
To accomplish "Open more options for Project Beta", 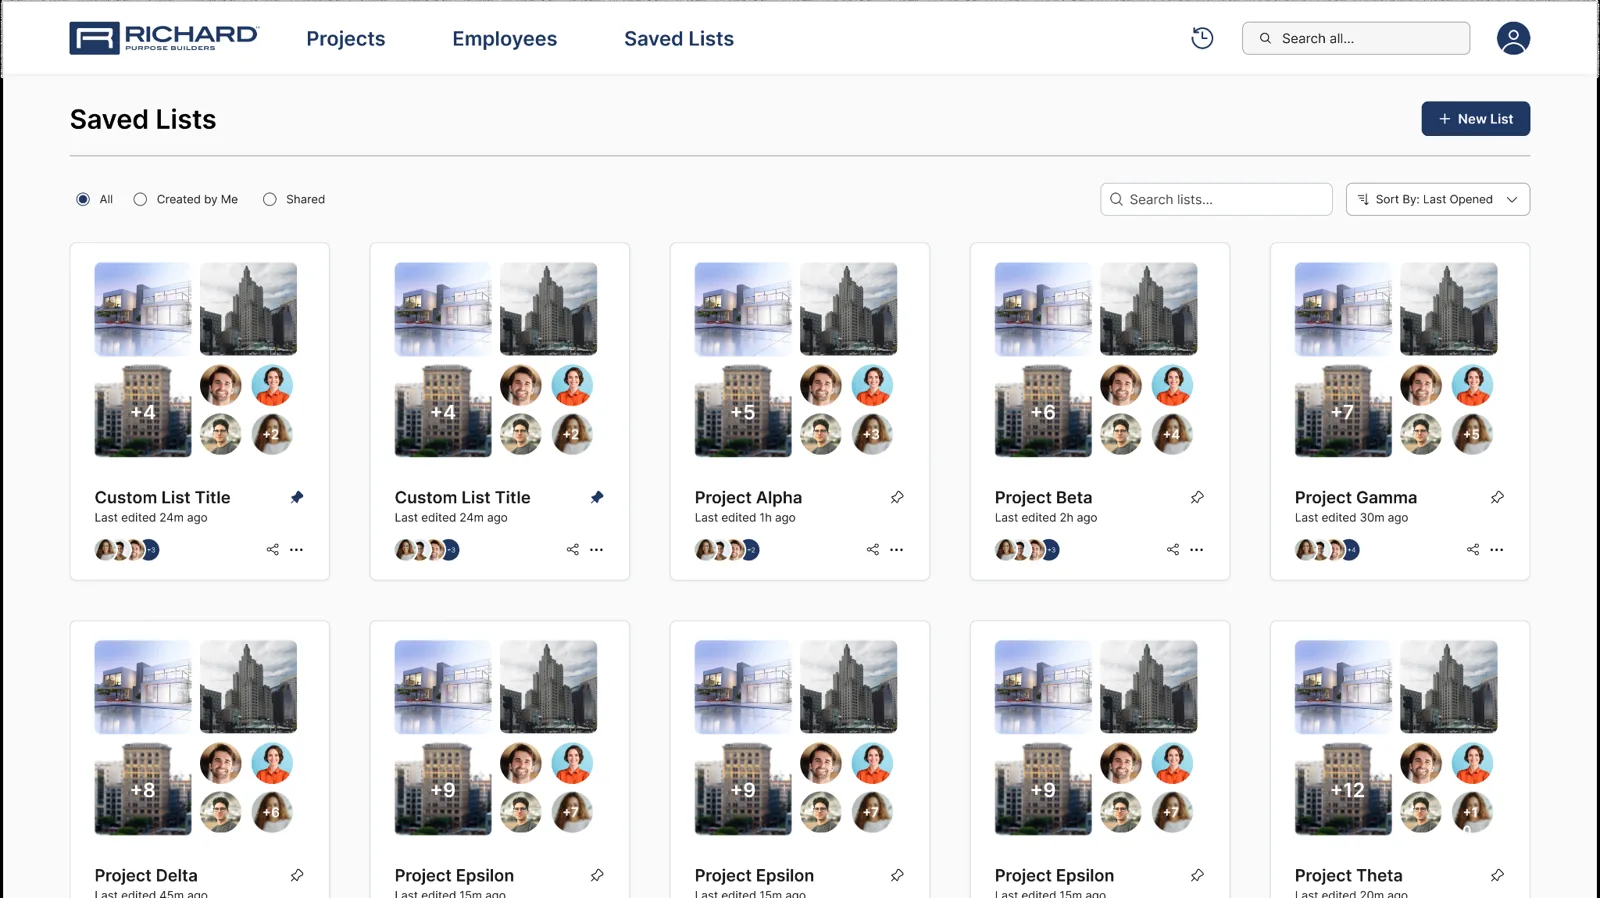I will [x=1197, y=550].
